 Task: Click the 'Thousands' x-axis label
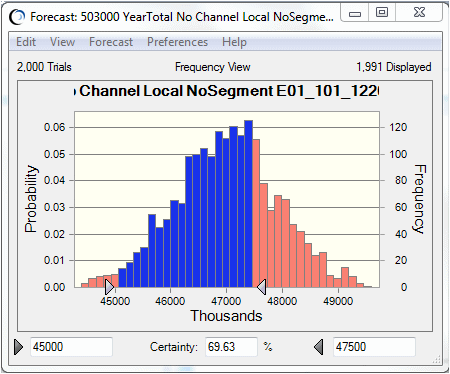(226, 316)
